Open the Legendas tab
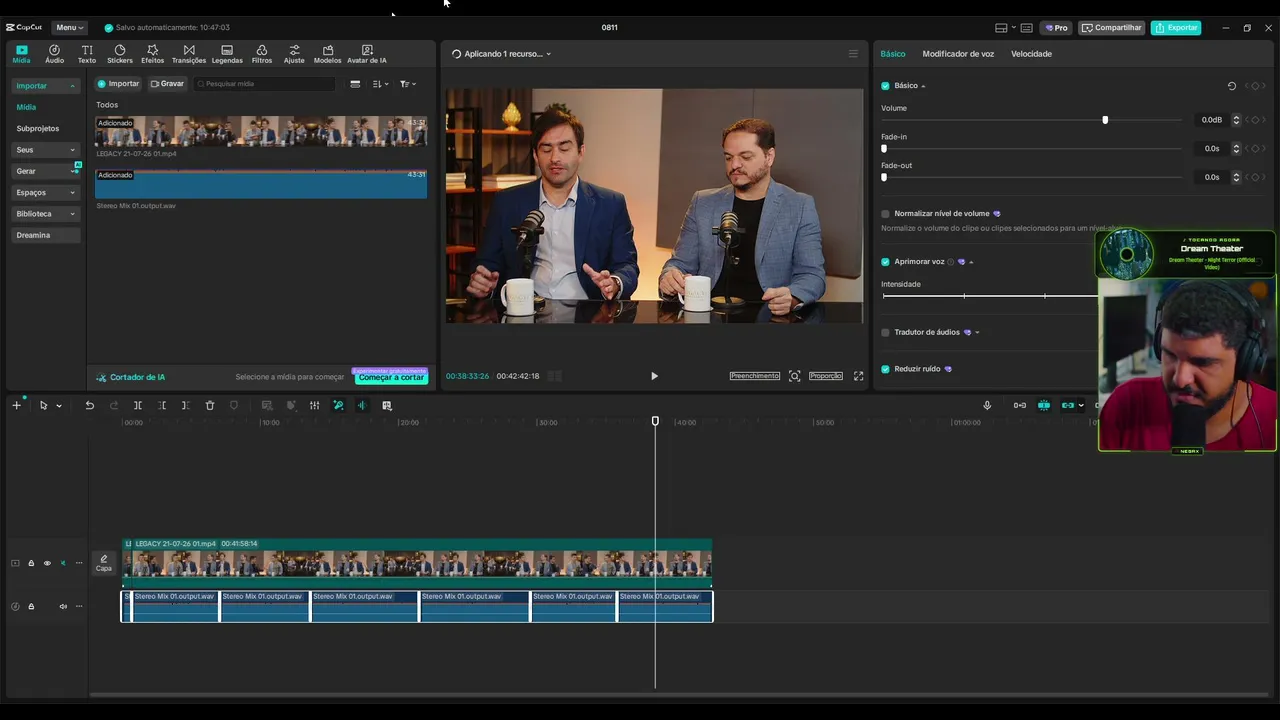Screen dimensions: 1280x720 tap(227, 54)
